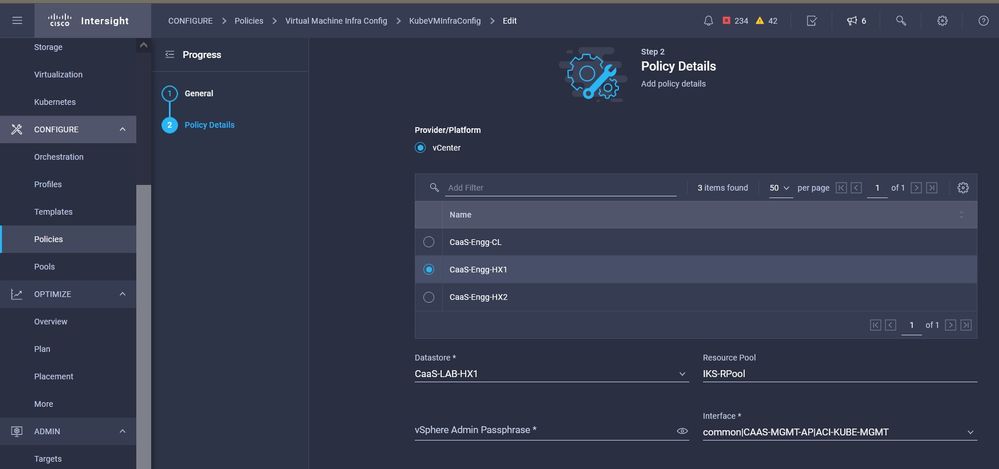The image size is (999, 469).
Task: Go to last page in bottom pager
Action: [x=967, y=325]
